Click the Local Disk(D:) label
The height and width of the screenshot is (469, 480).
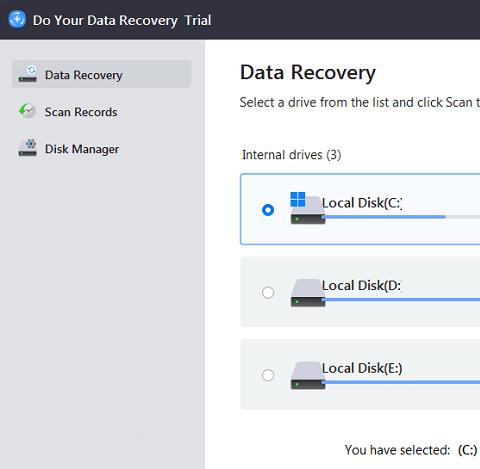tap(362, 285)
